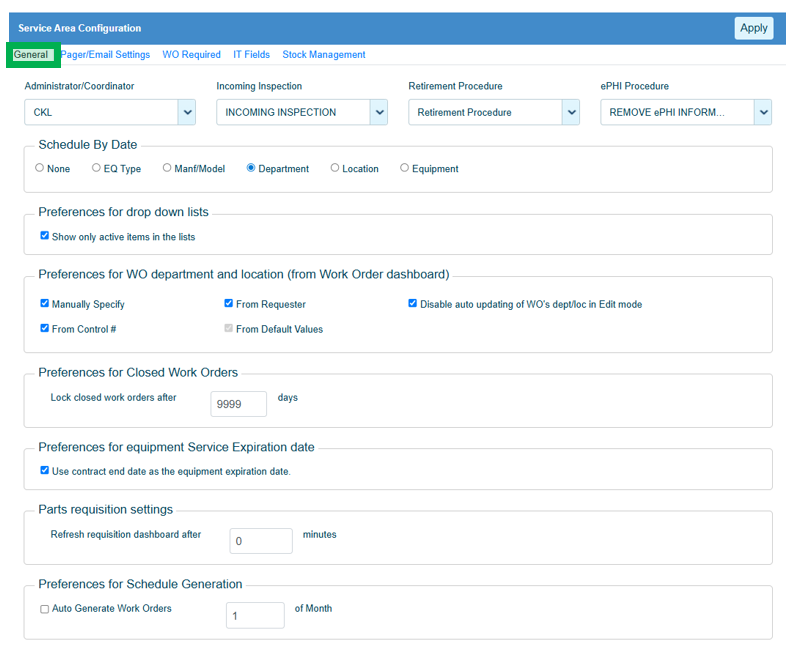Viewport: 786px width, 652px height.
Task: Open the Stock Management tab
Action: (323, 55)
